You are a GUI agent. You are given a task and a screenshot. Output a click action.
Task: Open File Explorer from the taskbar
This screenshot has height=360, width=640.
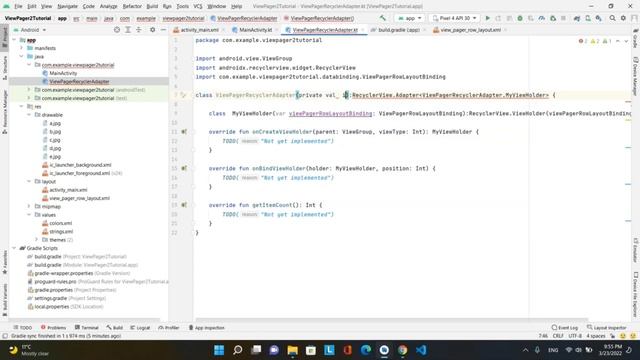coord(292,350)
